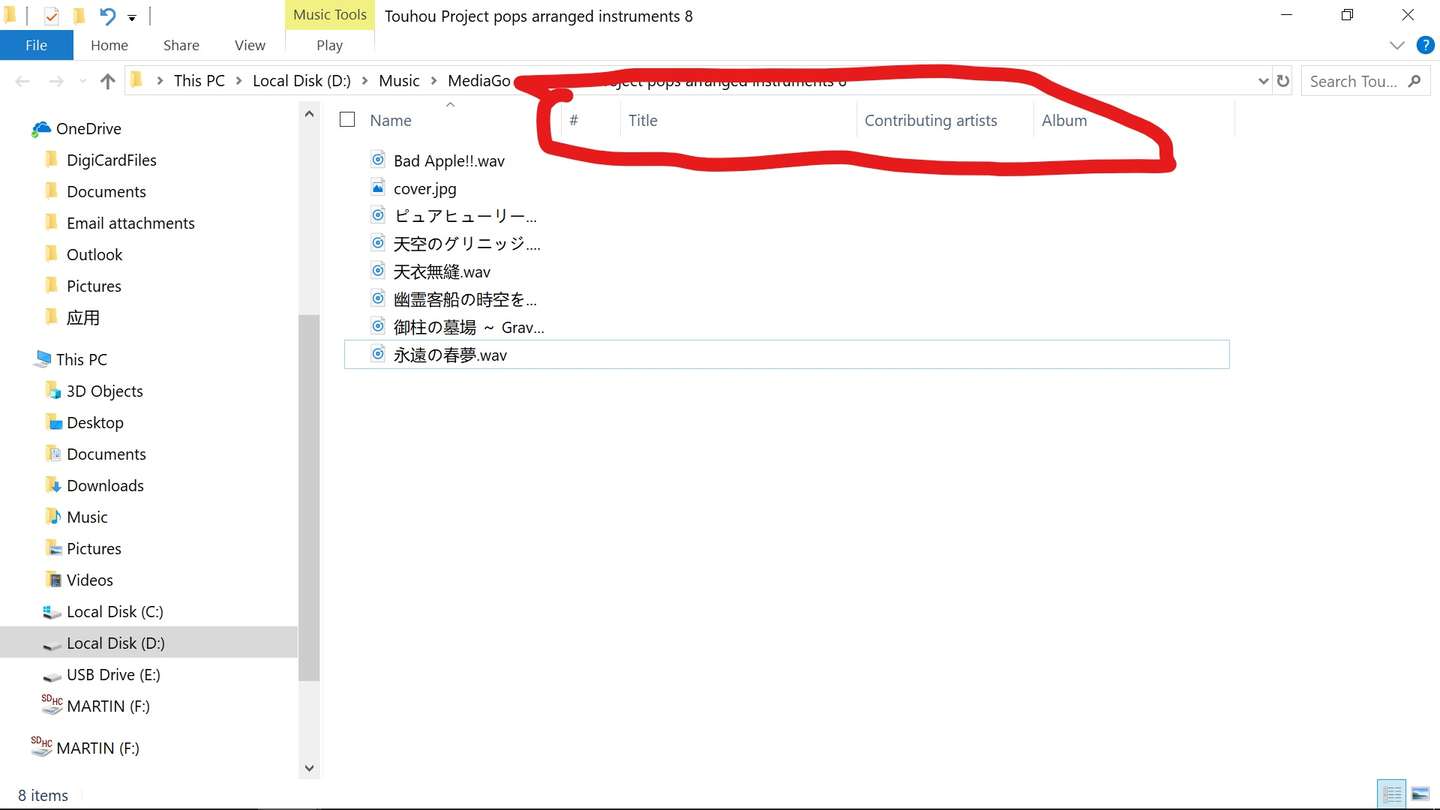Screen dimensions: 1440x810
Task: Expand the chevron after Music in address bar
Action: coord(434,81)
